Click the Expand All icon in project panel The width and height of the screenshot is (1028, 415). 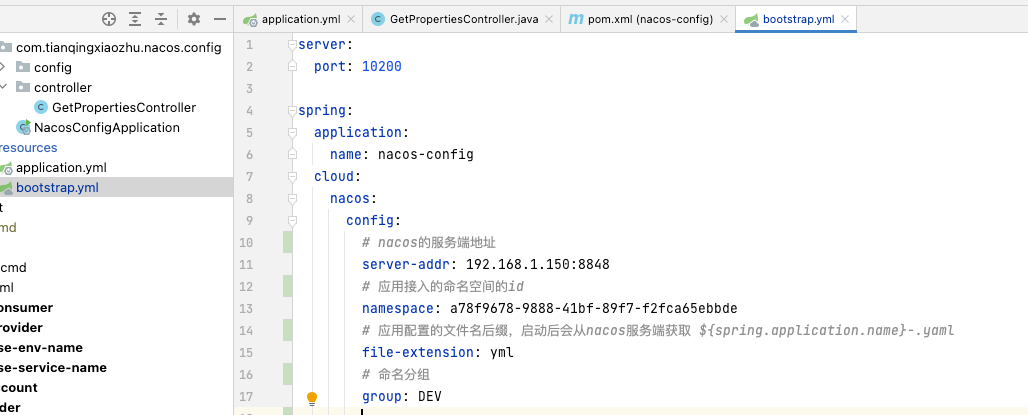136,19
